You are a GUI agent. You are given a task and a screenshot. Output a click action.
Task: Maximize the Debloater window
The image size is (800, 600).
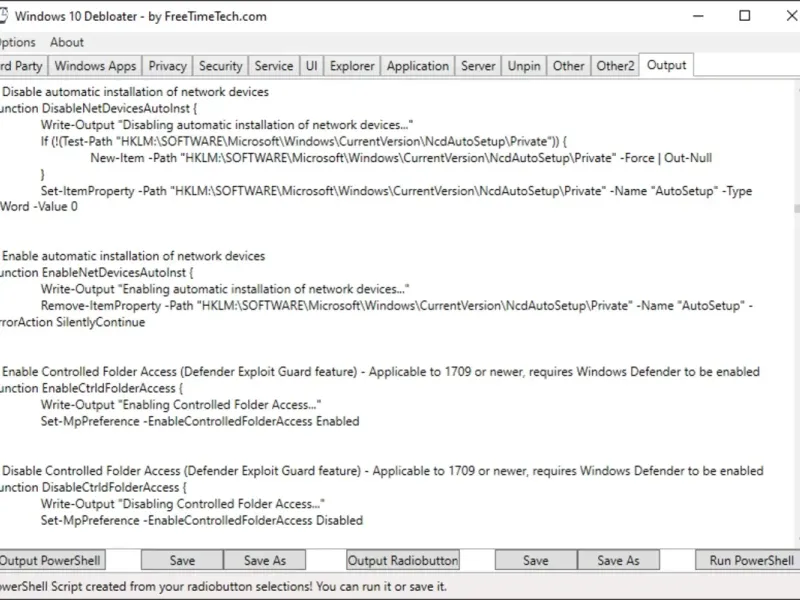point(745,16)
